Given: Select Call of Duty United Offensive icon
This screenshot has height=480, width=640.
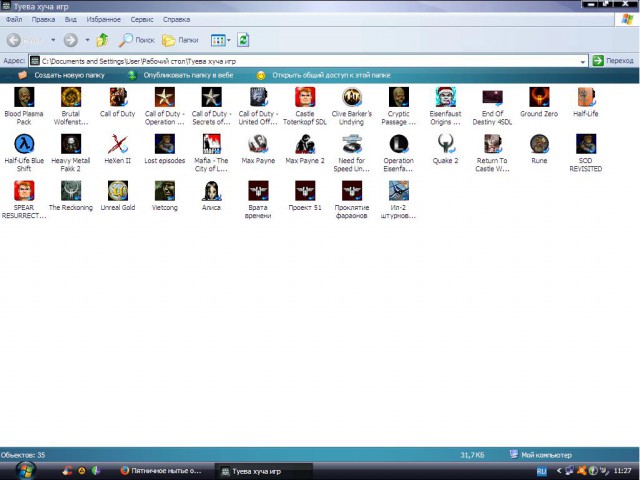Looking at the screenshot, I should (258, 97).
